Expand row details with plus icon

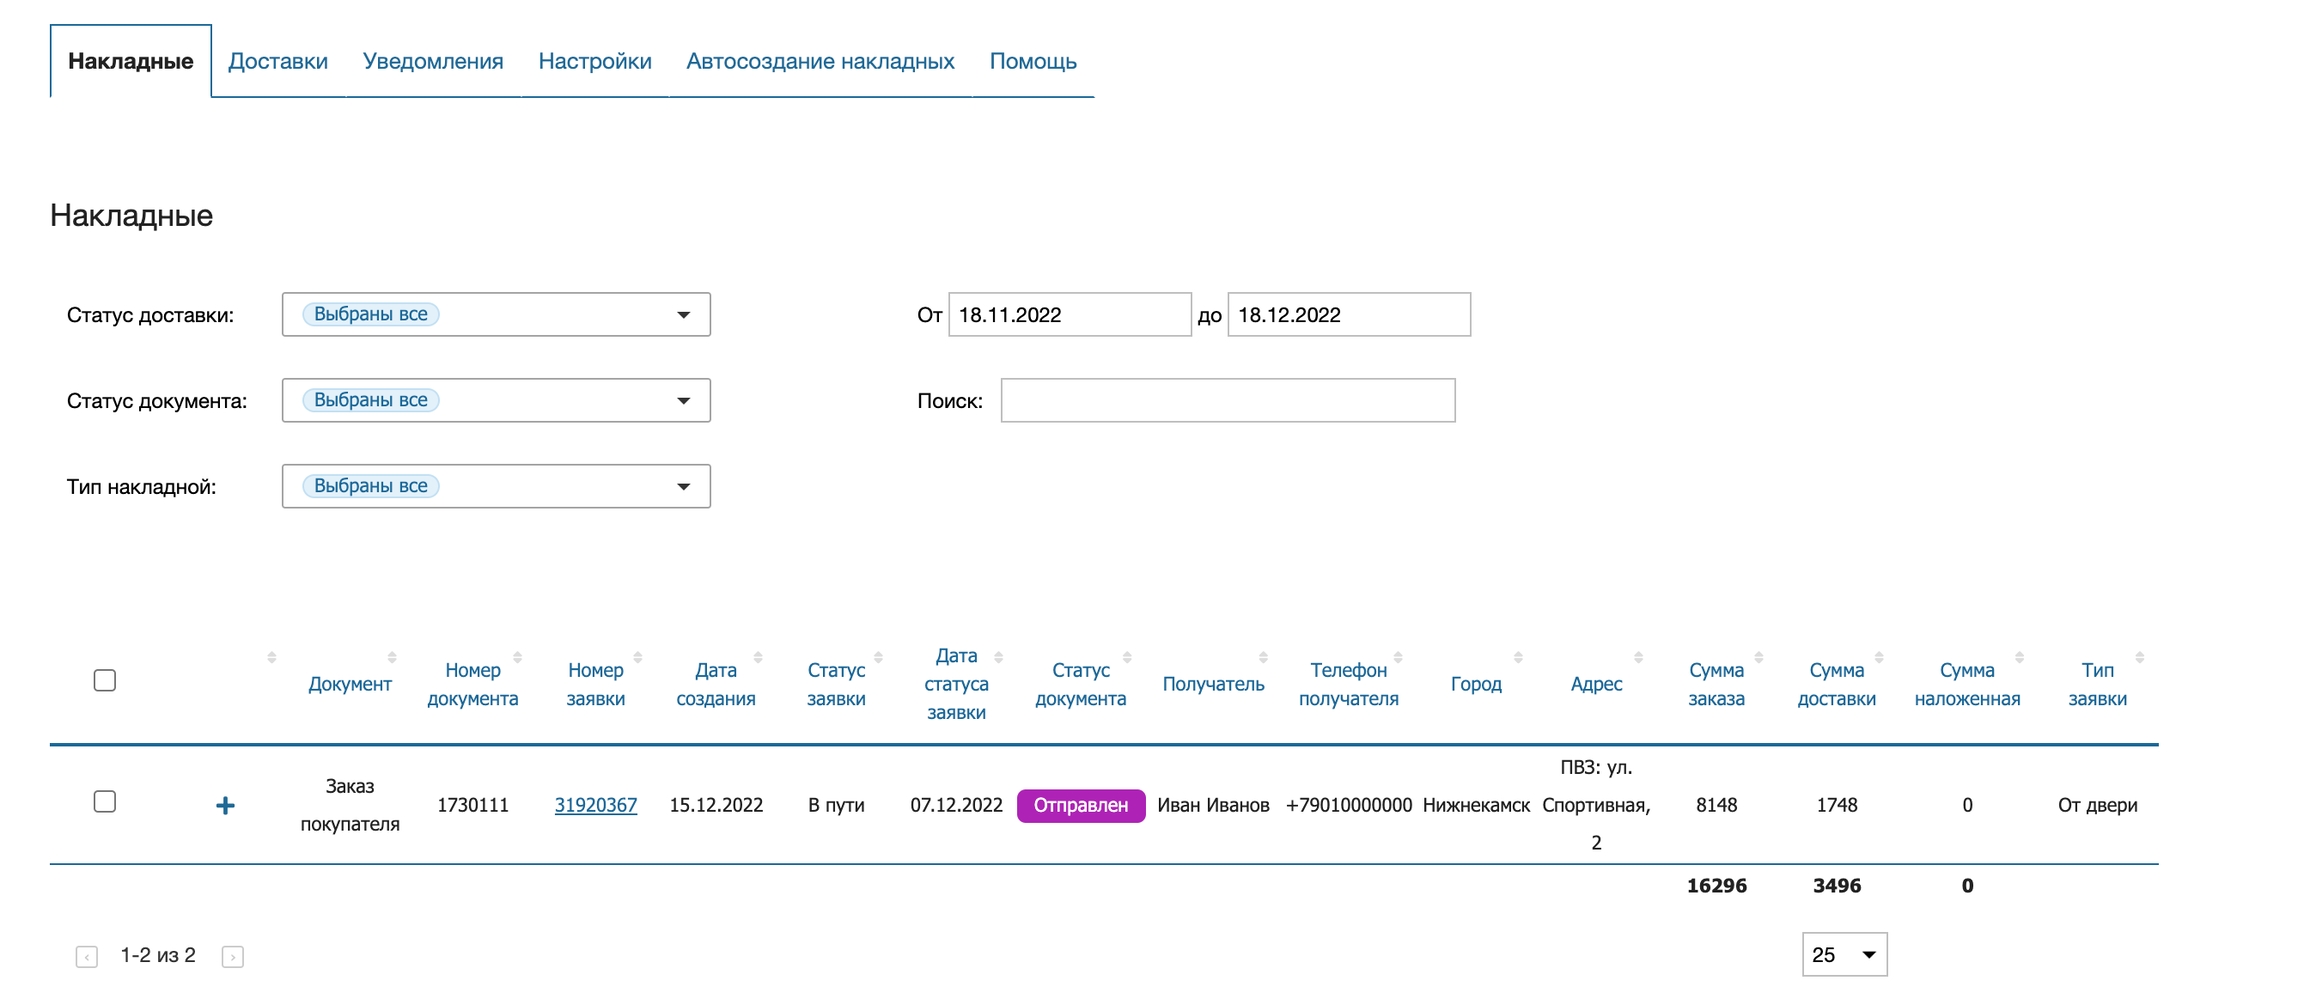coord(225,805)
